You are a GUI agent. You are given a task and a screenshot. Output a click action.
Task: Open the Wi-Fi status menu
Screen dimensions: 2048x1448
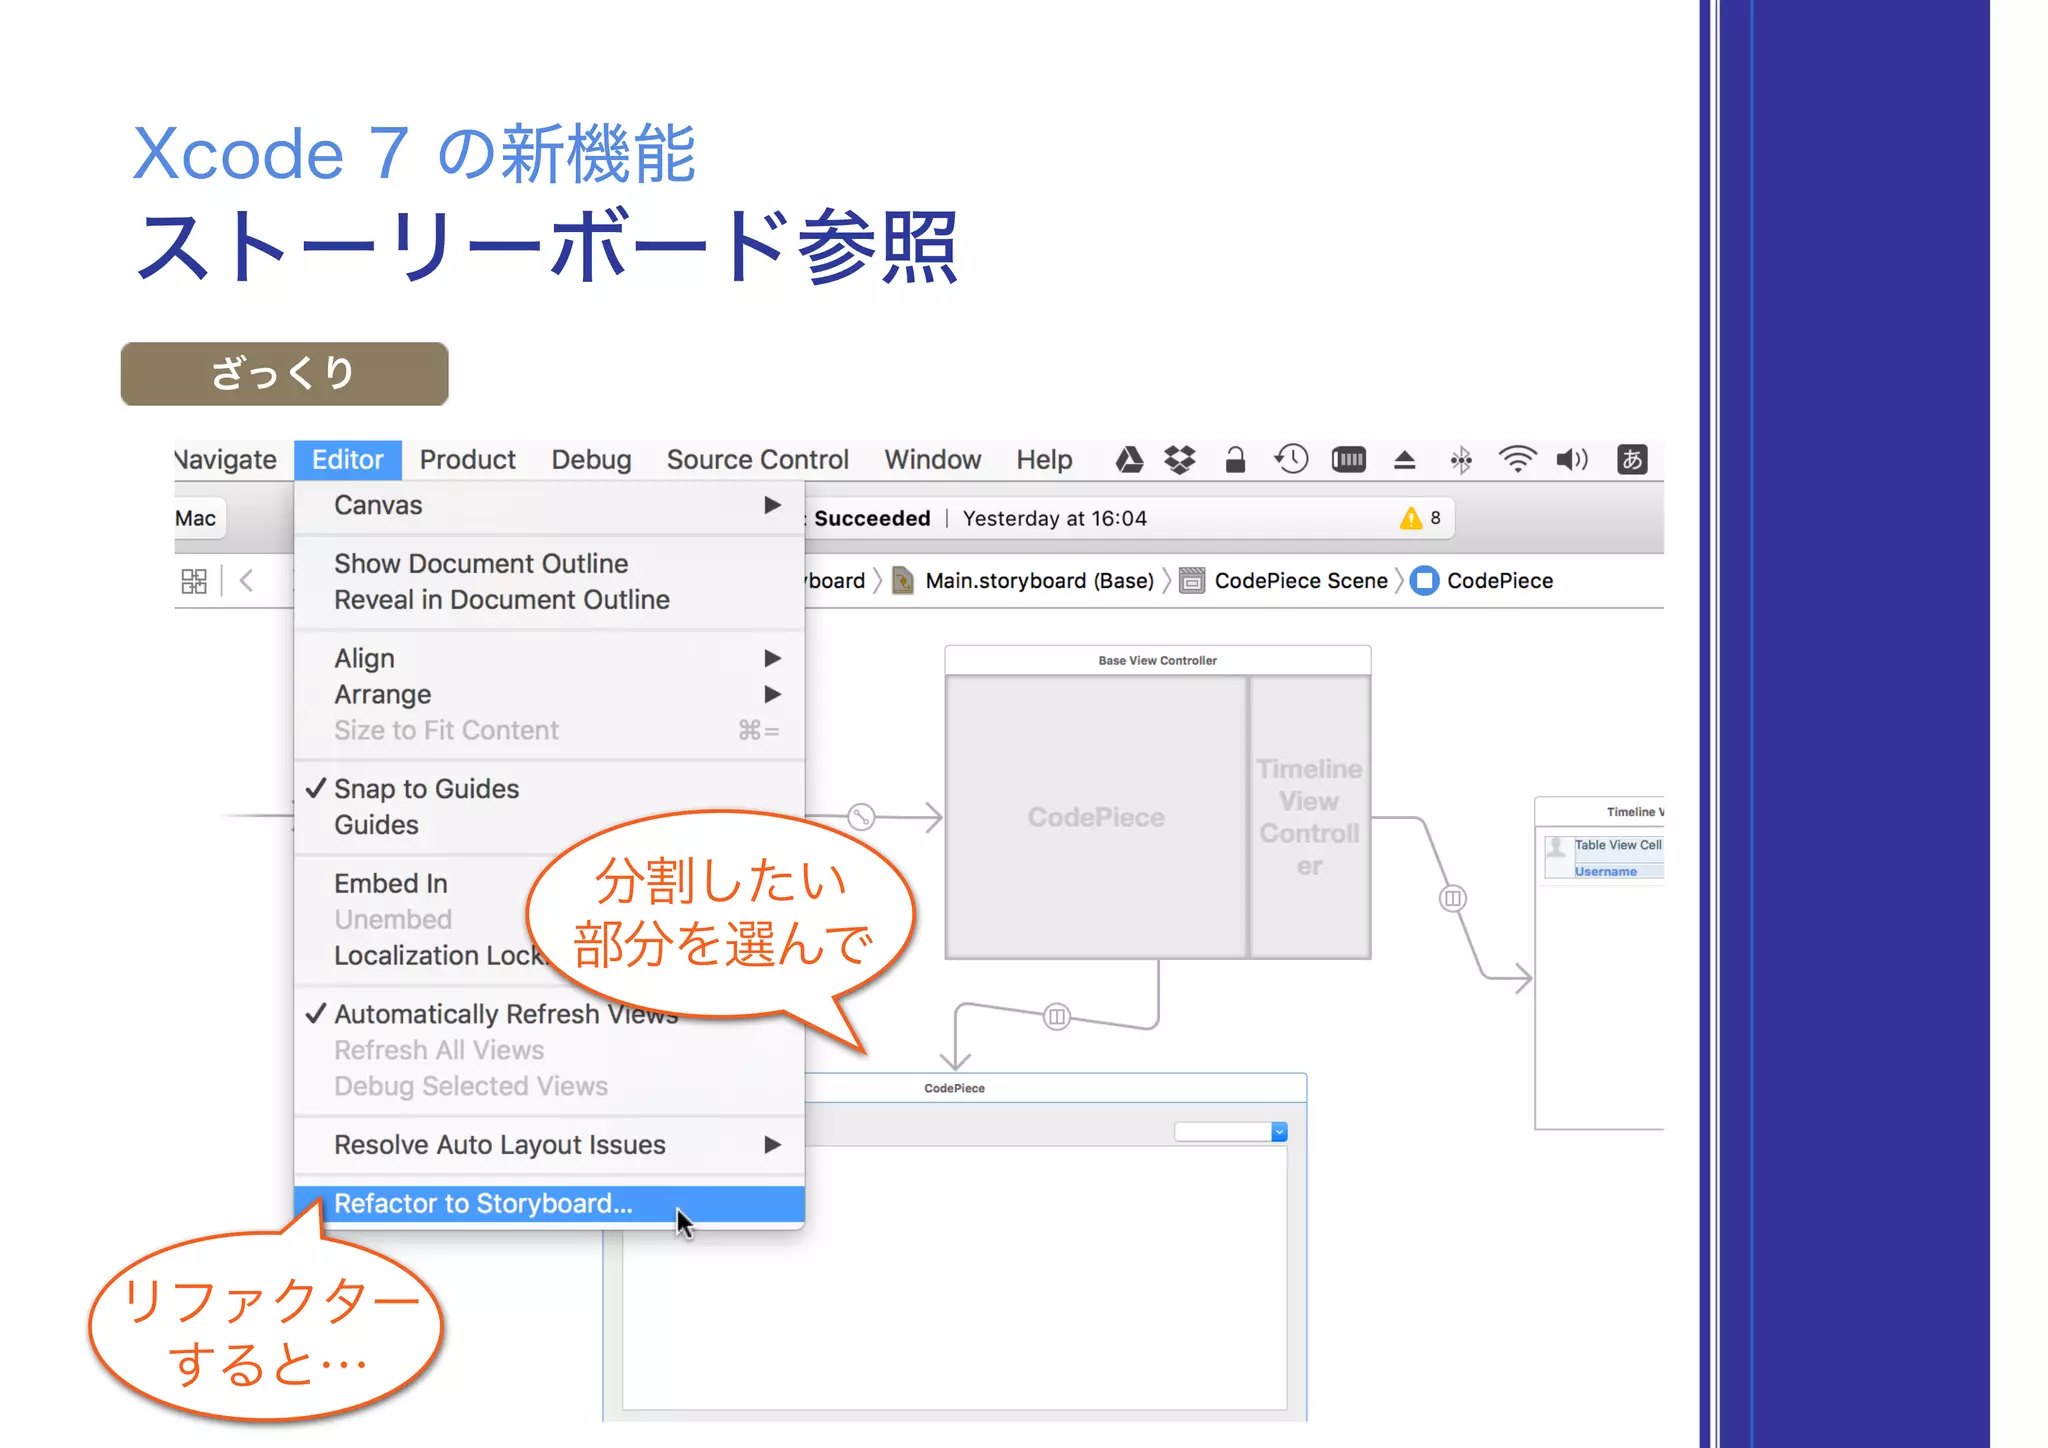1517,460
